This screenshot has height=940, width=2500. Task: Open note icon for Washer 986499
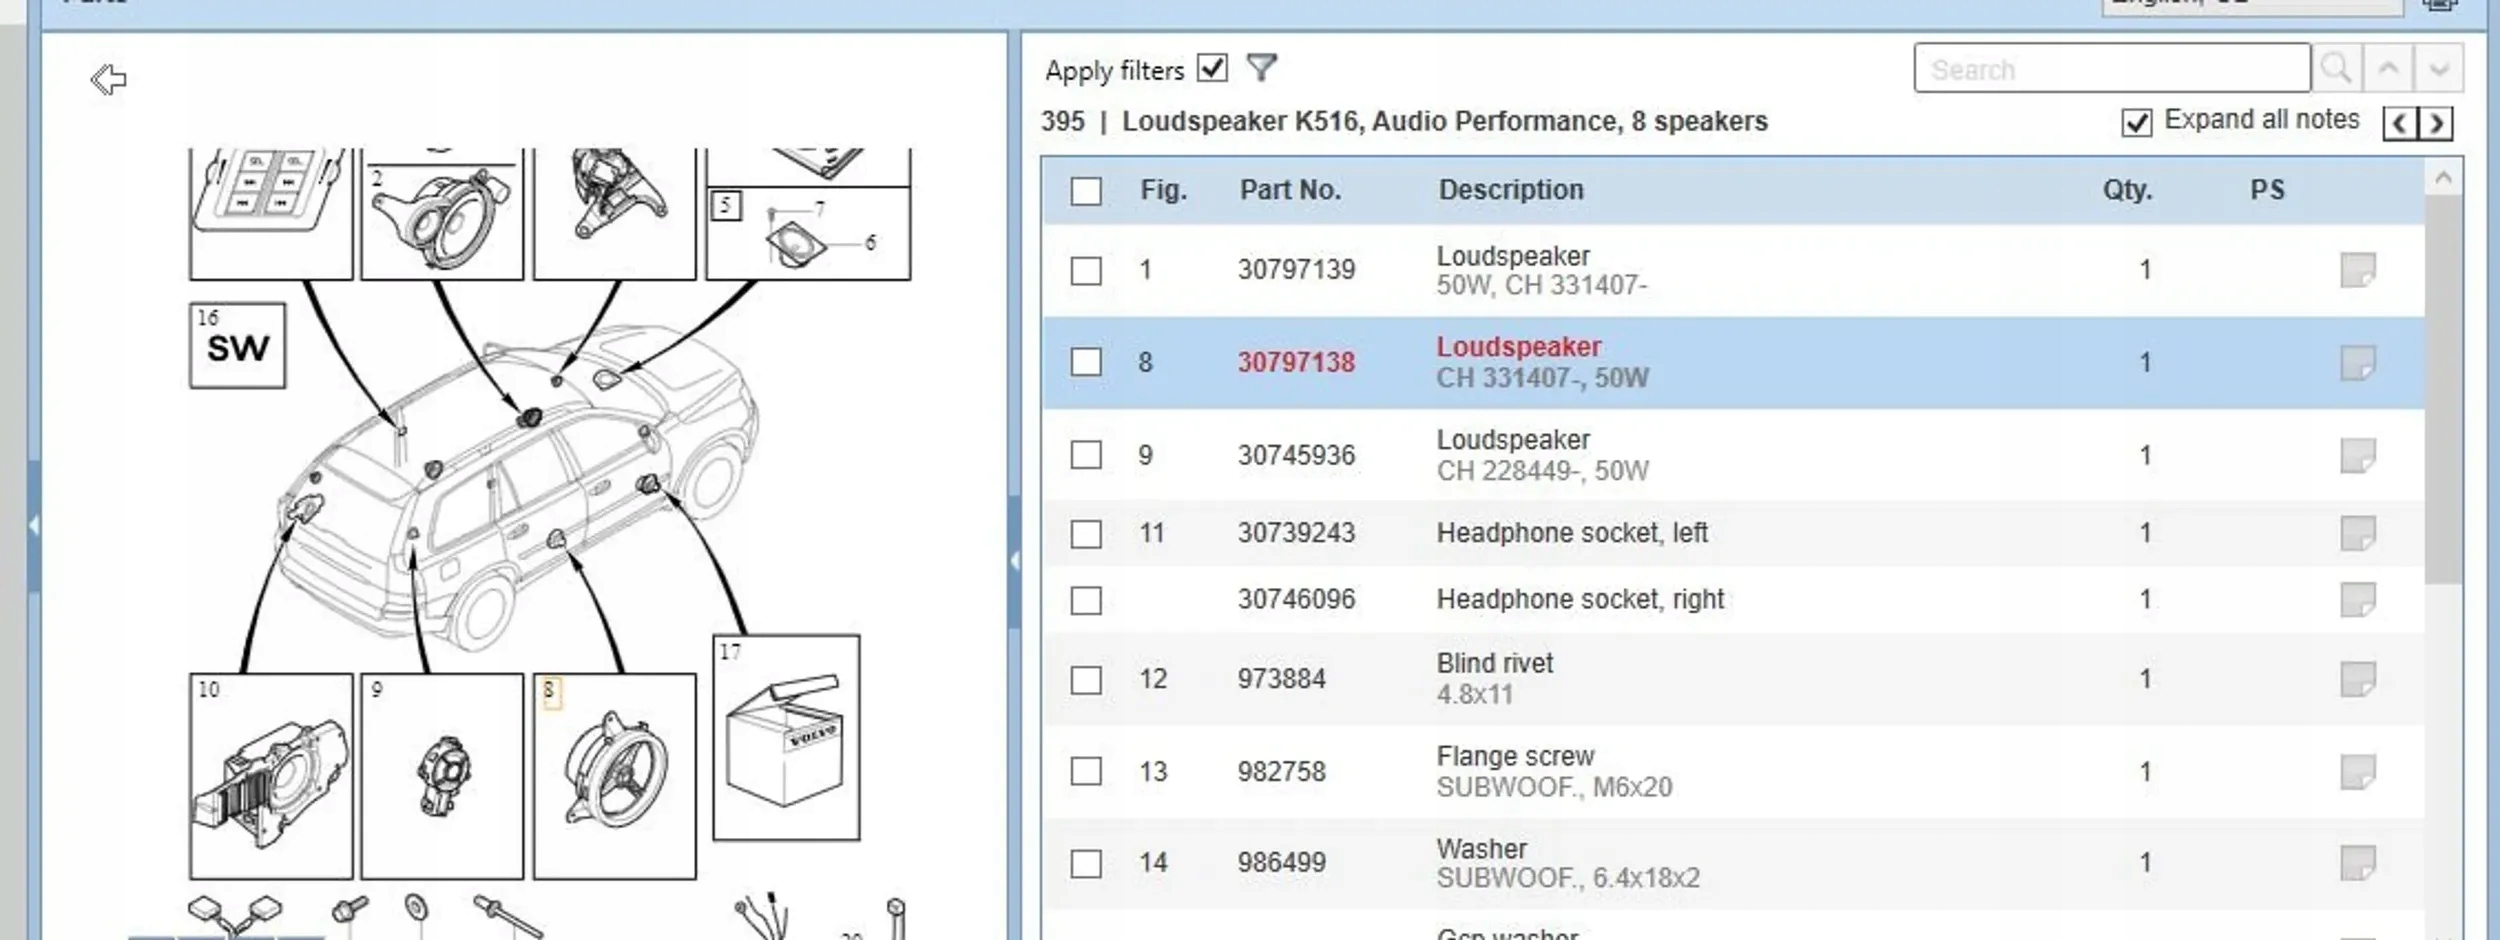tap(2358, 863)
